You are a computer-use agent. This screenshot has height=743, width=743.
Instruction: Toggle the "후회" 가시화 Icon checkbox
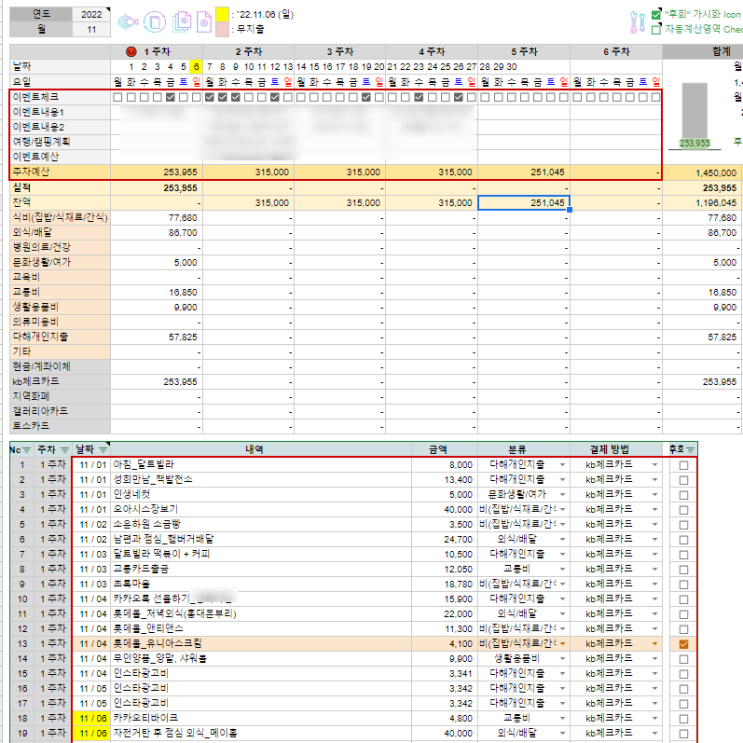point(656,15)
